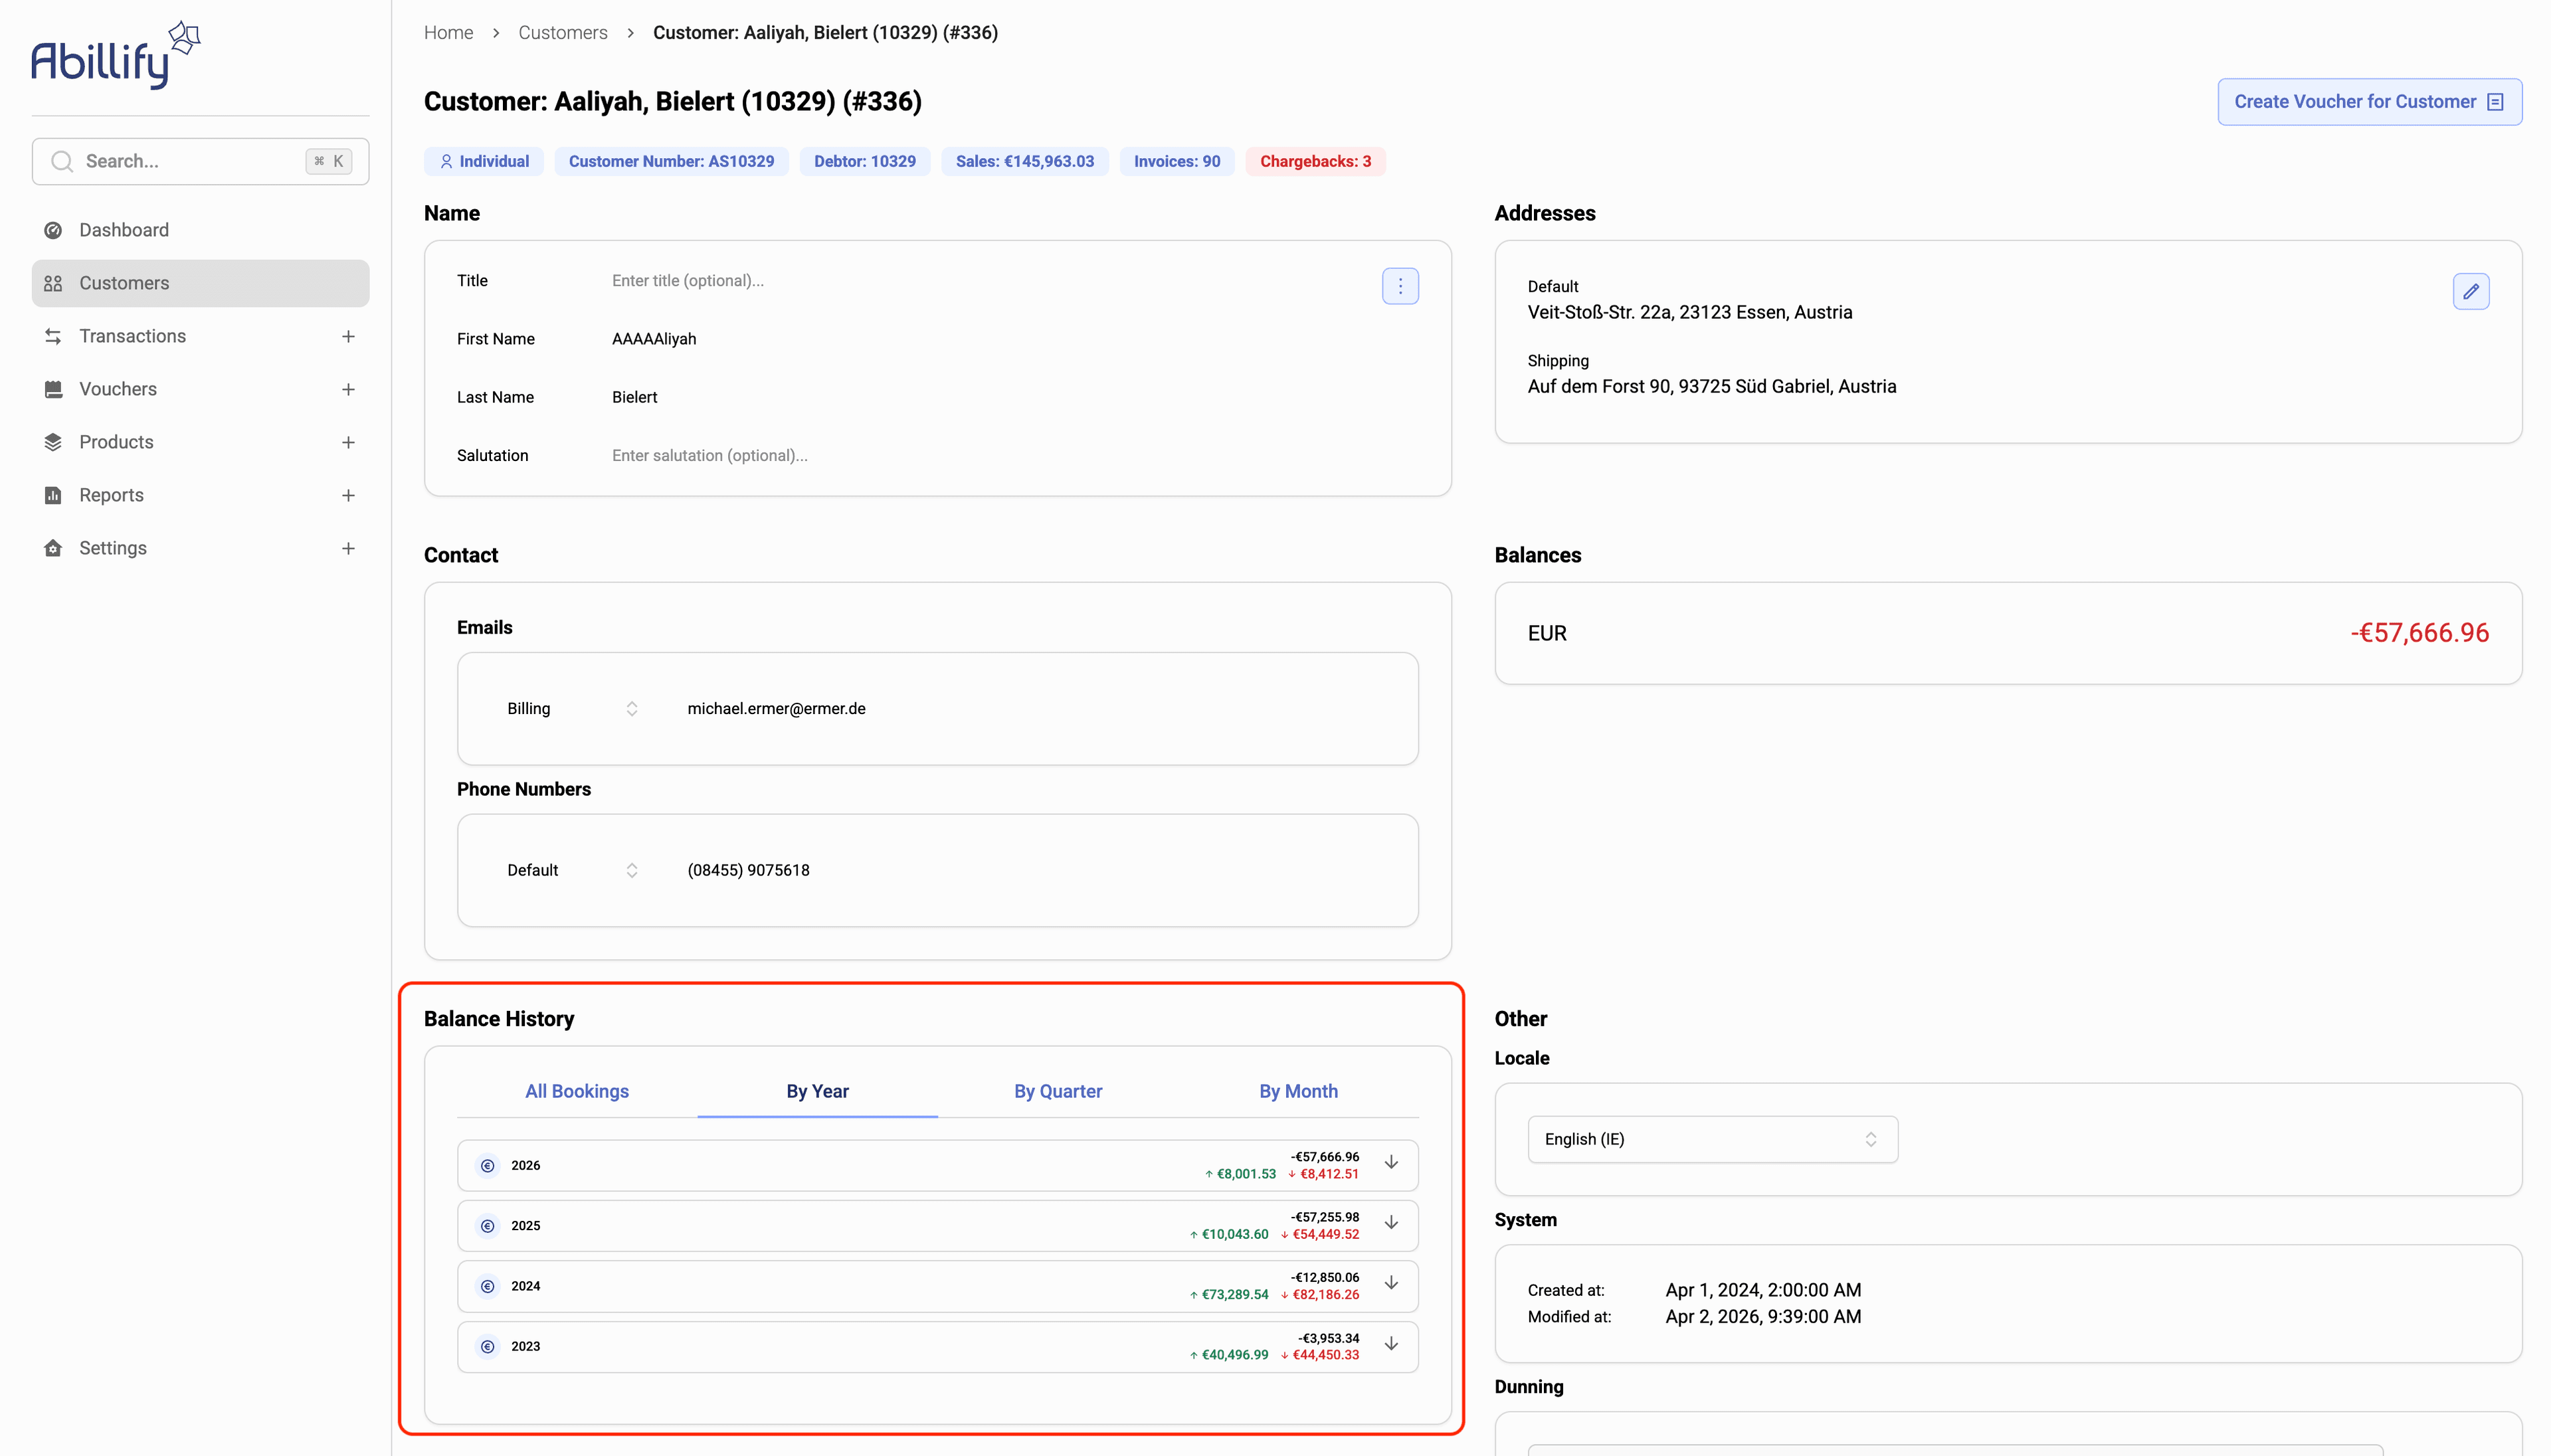Click the Dashboard sidebar icon
Viewport: 2551px width, 1456px height.
click(53, 230)
